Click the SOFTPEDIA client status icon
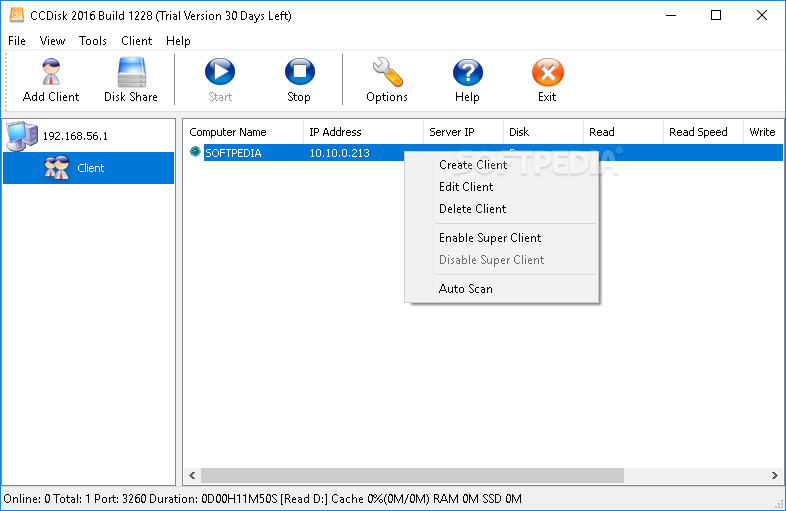The height and width of the screenshot is (511, 786). [x=195, y=152]
